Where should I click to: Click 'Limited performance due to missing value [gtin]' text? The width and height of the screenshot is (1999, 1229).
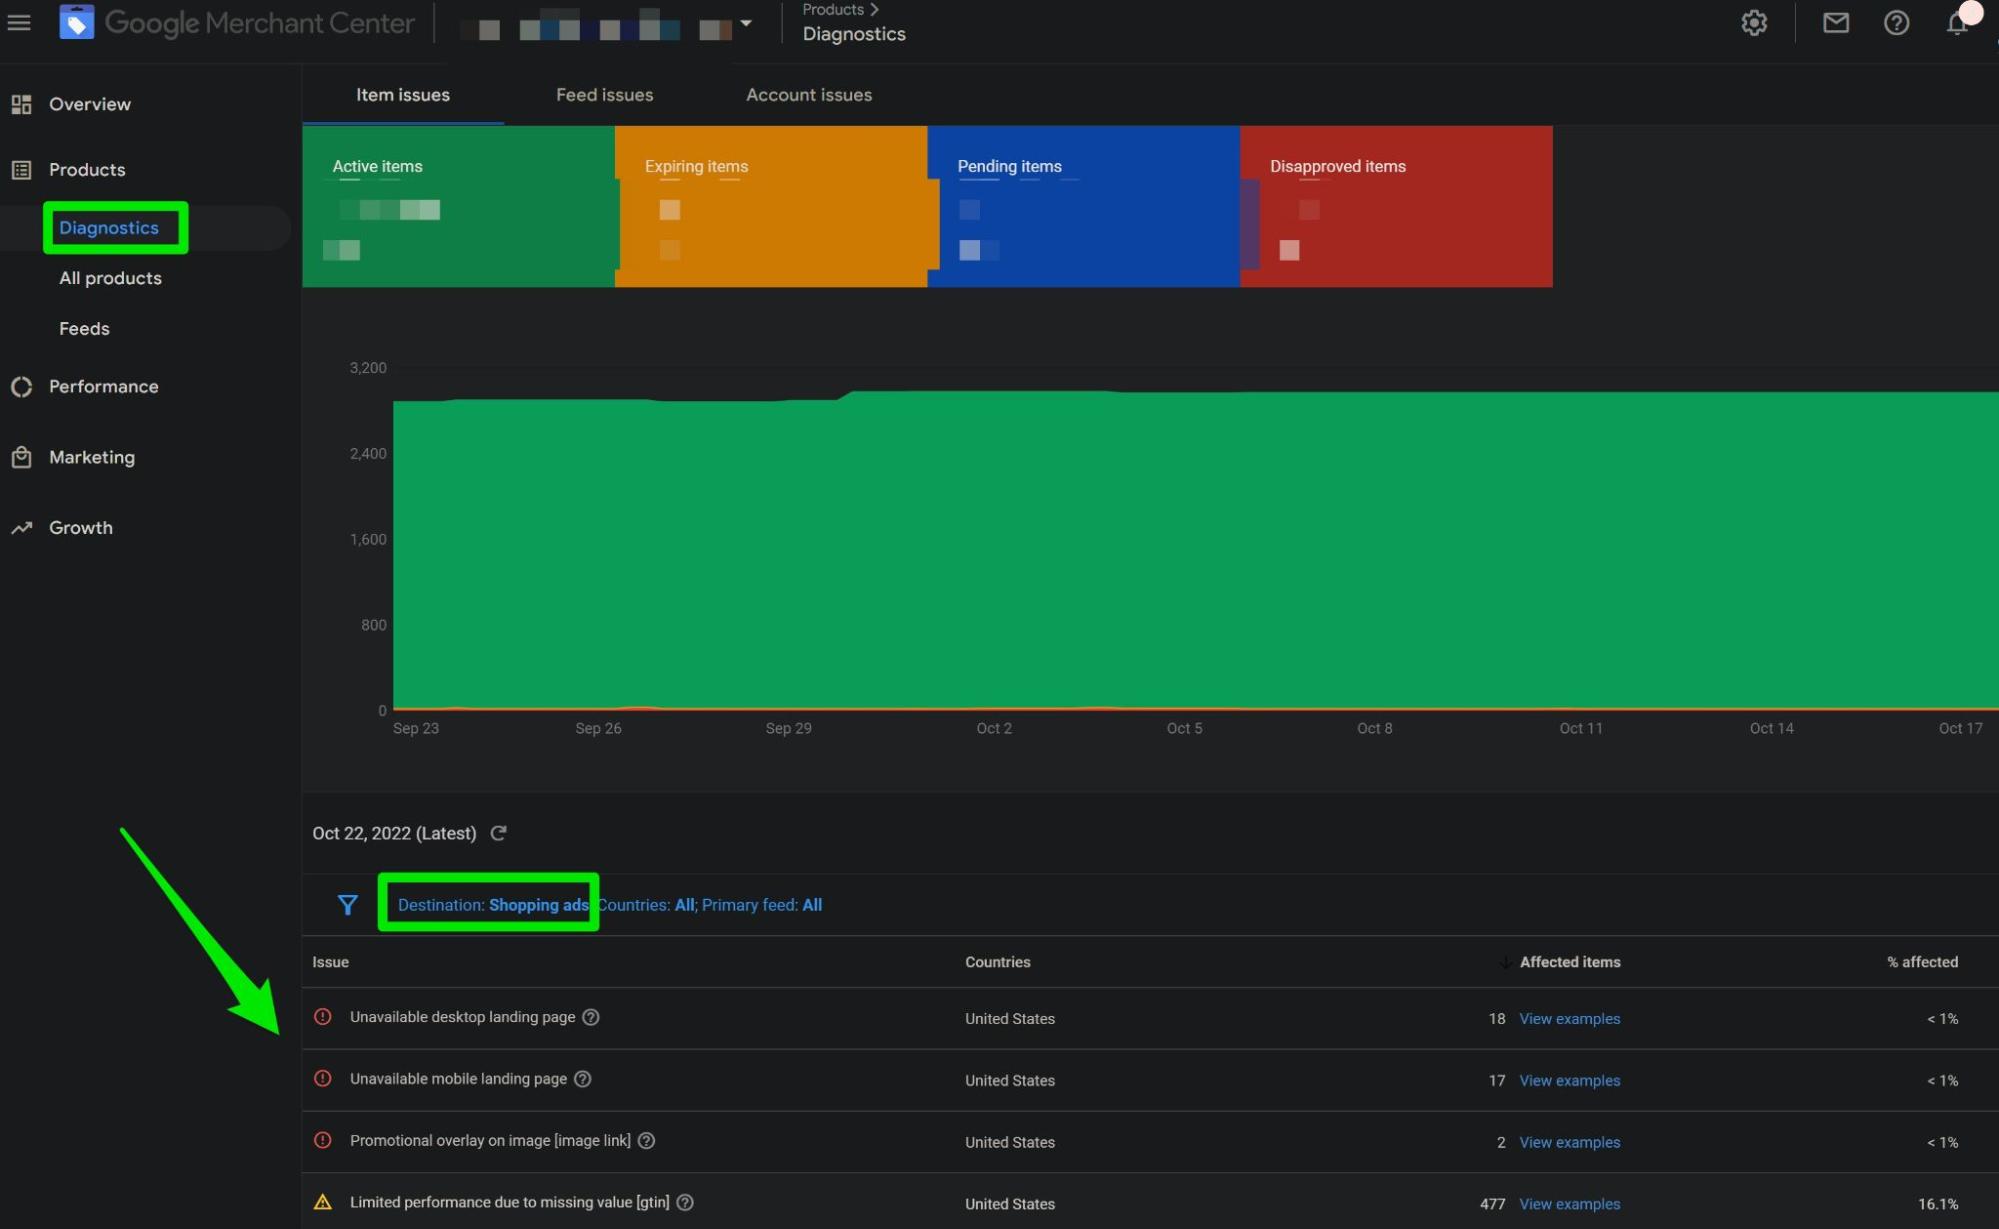pos(510,1203)
